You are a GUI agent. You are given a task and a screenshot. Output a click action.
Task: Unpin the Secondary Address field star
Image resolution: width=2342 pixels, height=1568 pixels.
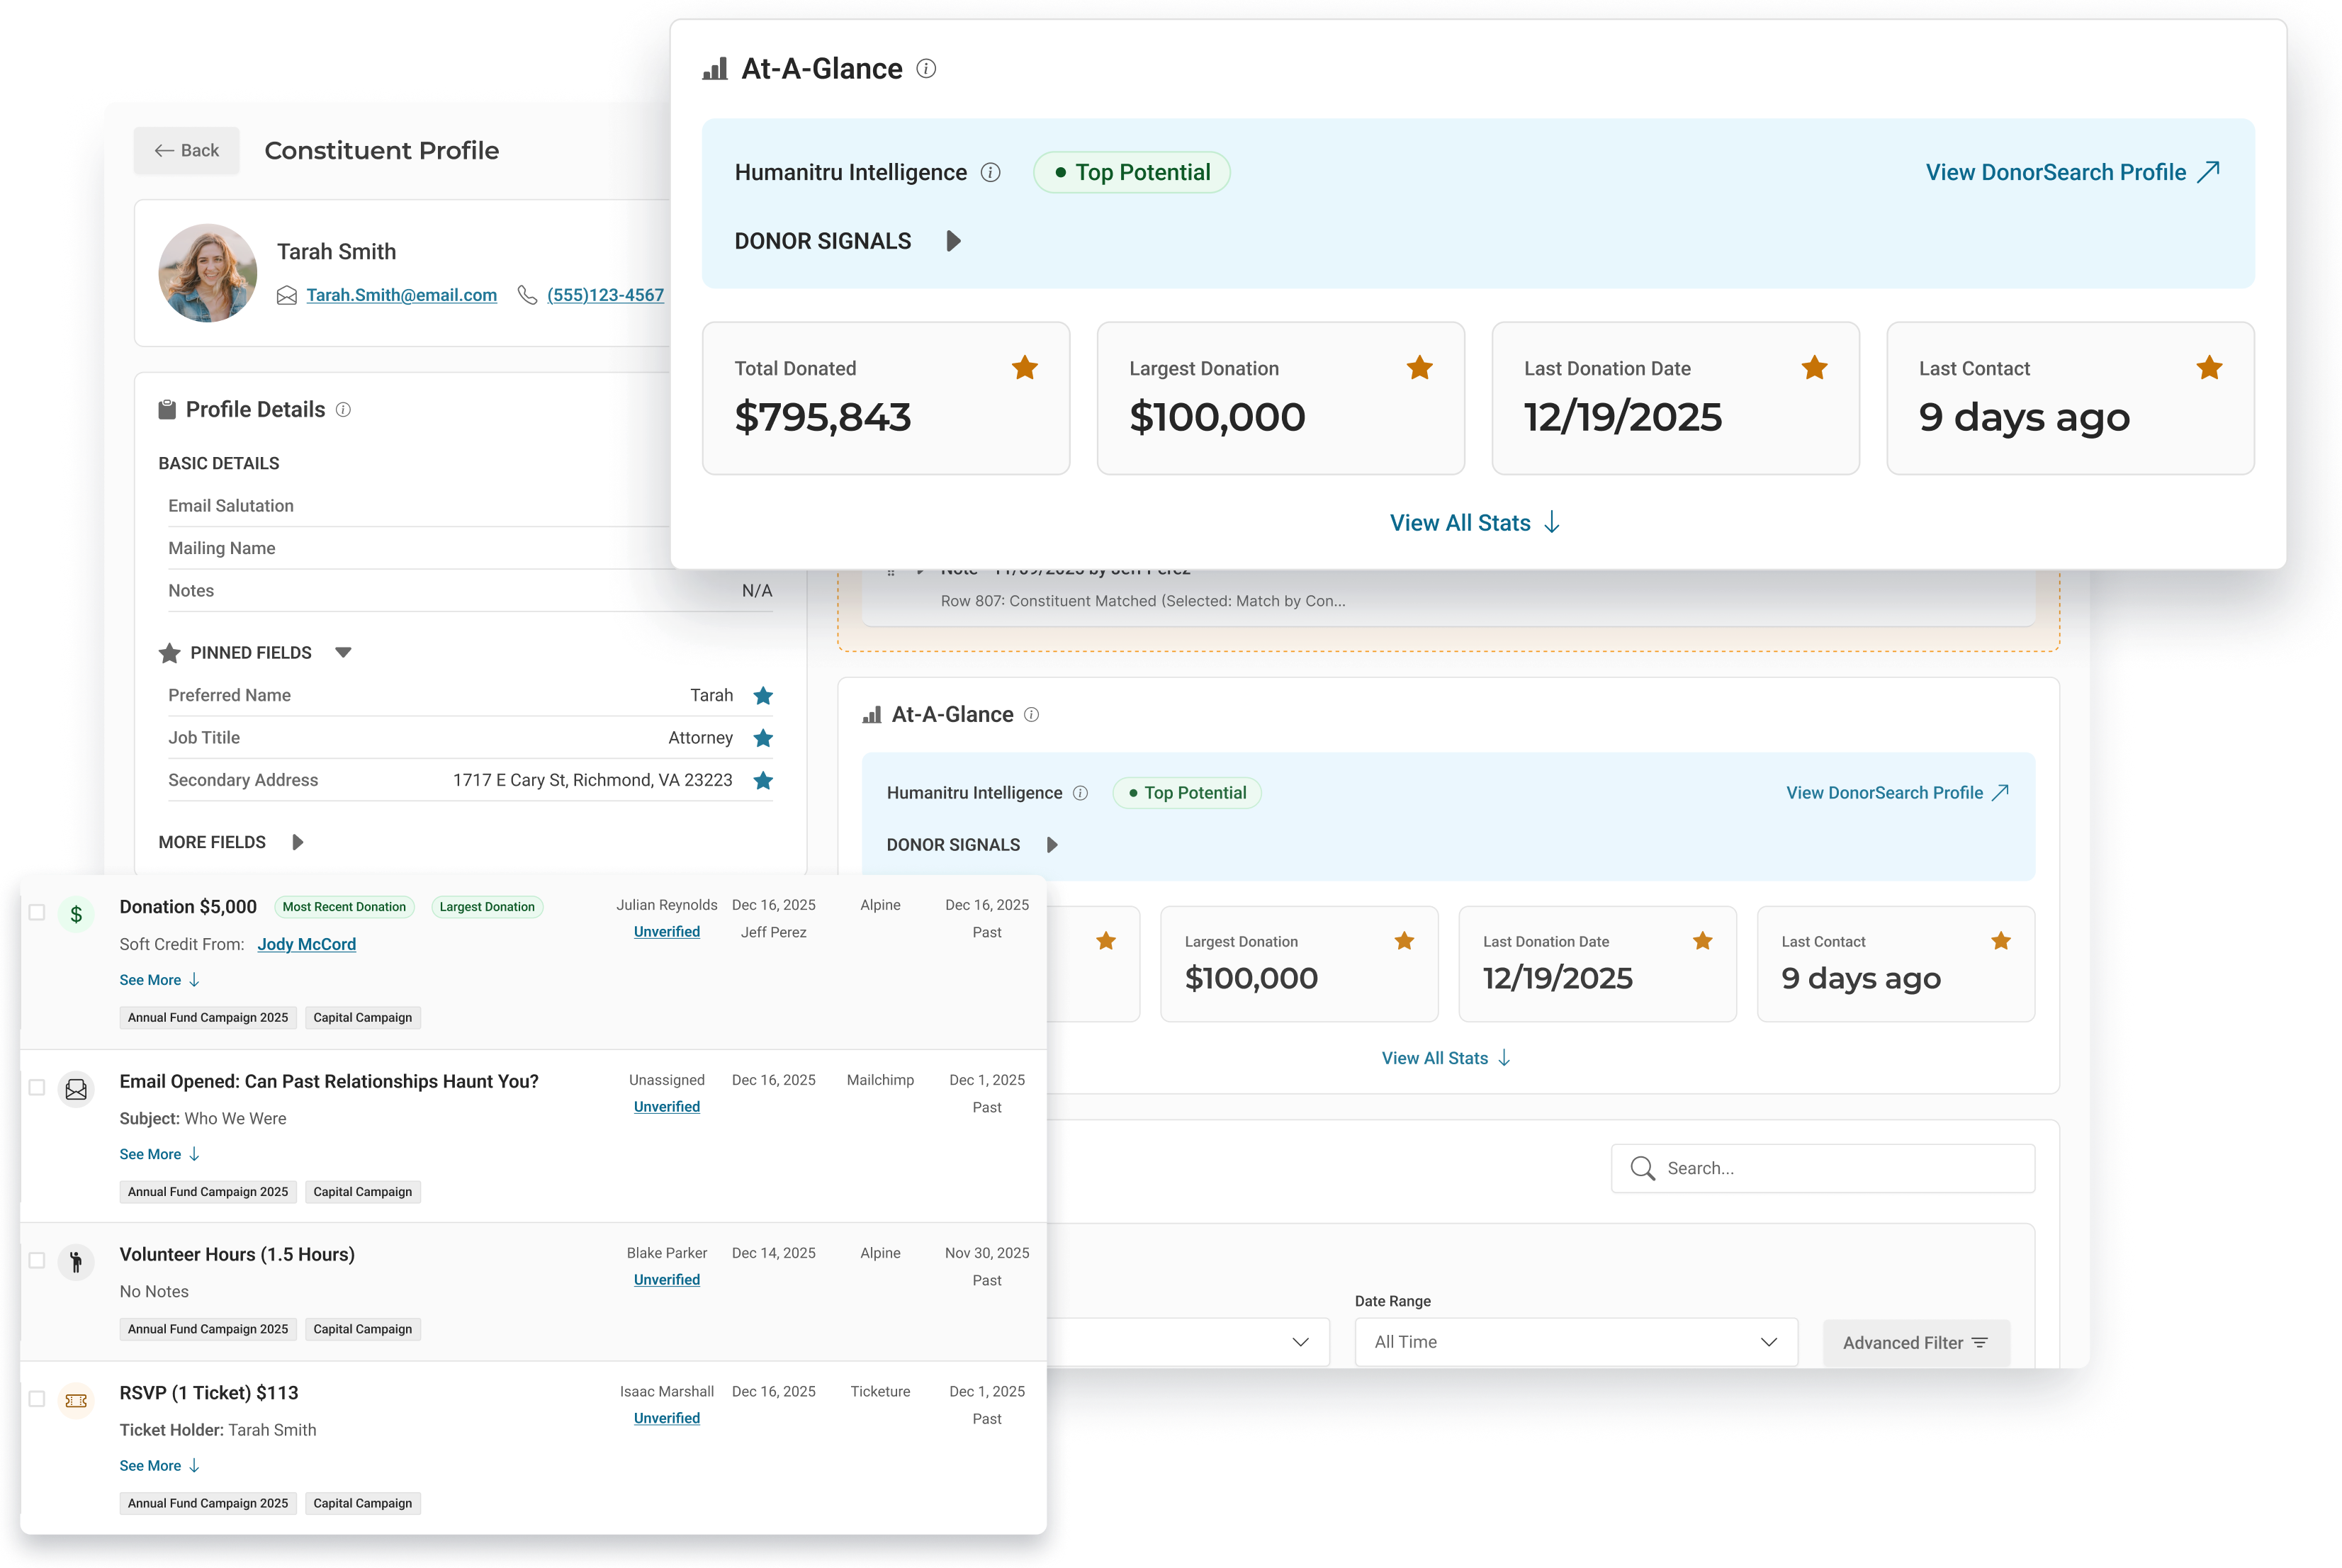point(763,780)
